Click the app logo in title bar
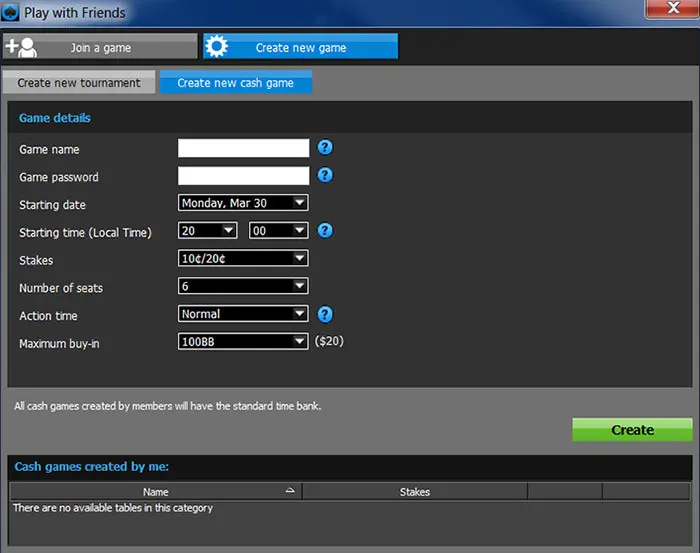This screenshot has width=700, height=553. 11,13
